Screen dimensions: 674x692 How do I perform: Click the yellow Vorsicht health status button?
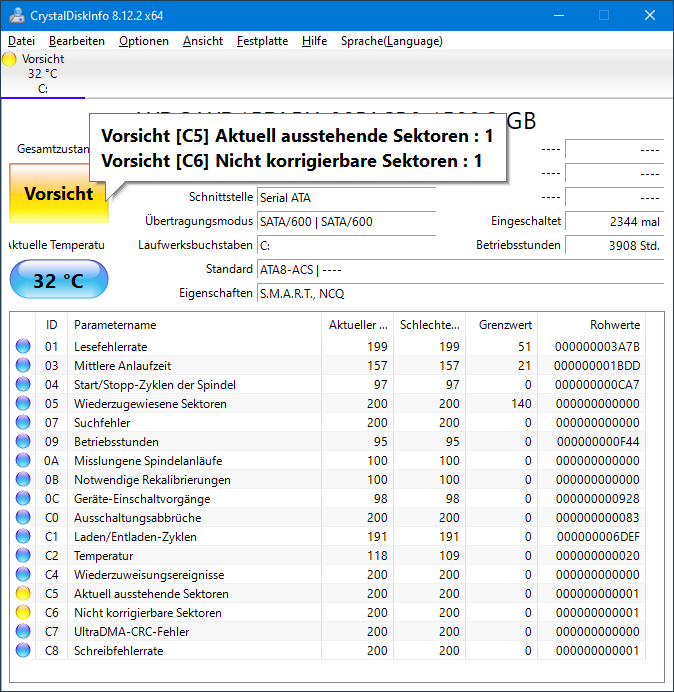click(59, 193)
